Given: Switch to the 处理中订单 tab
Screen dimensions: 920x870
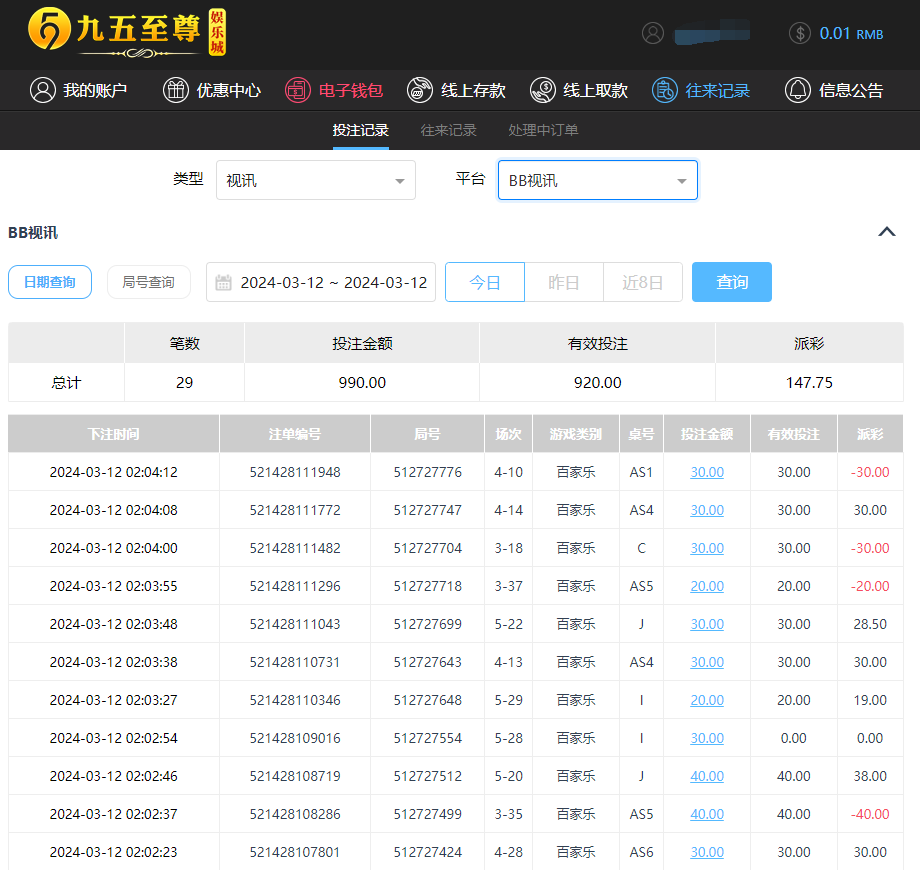Looking at the screenshot, I should 543,130.
